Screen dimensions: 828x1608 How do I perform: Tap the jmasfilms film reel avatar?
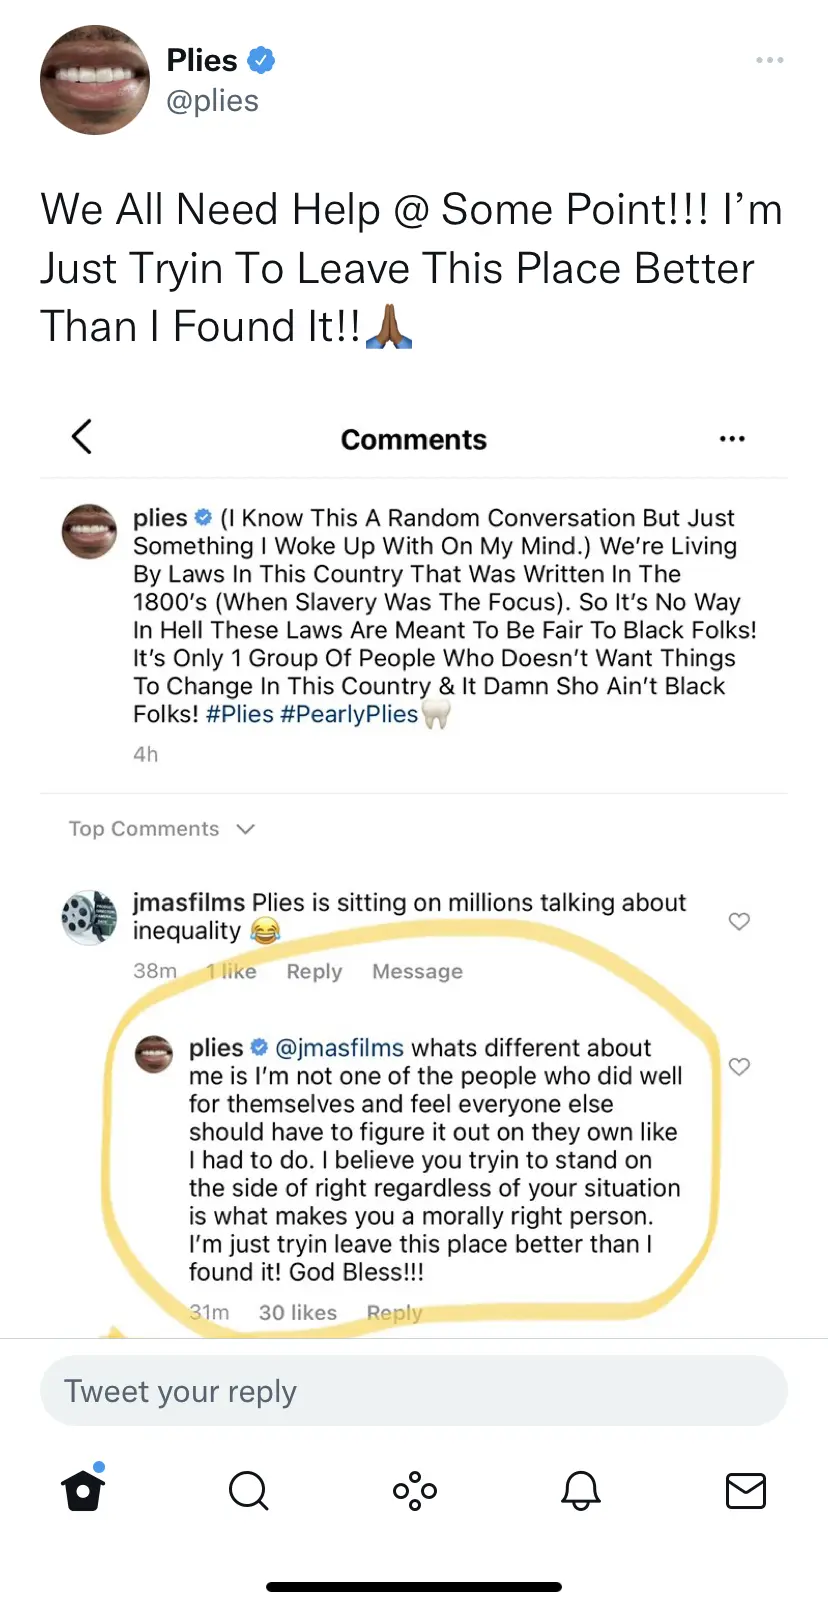click(x=90, y=917)
